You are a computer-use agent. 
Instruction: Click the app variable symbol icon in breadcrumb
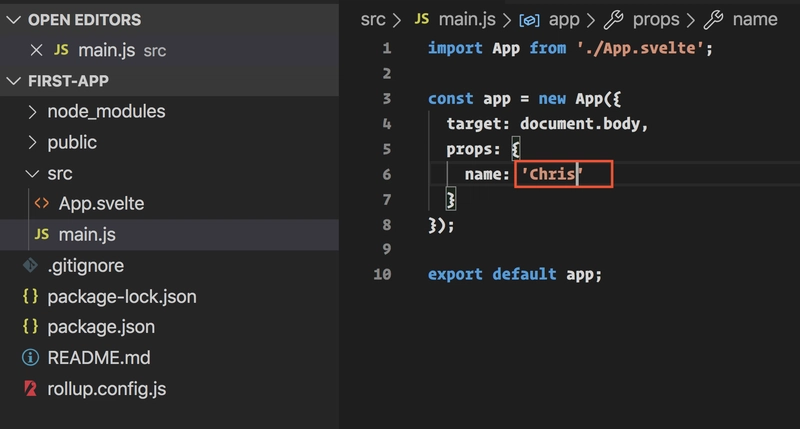tap(529, 20)
